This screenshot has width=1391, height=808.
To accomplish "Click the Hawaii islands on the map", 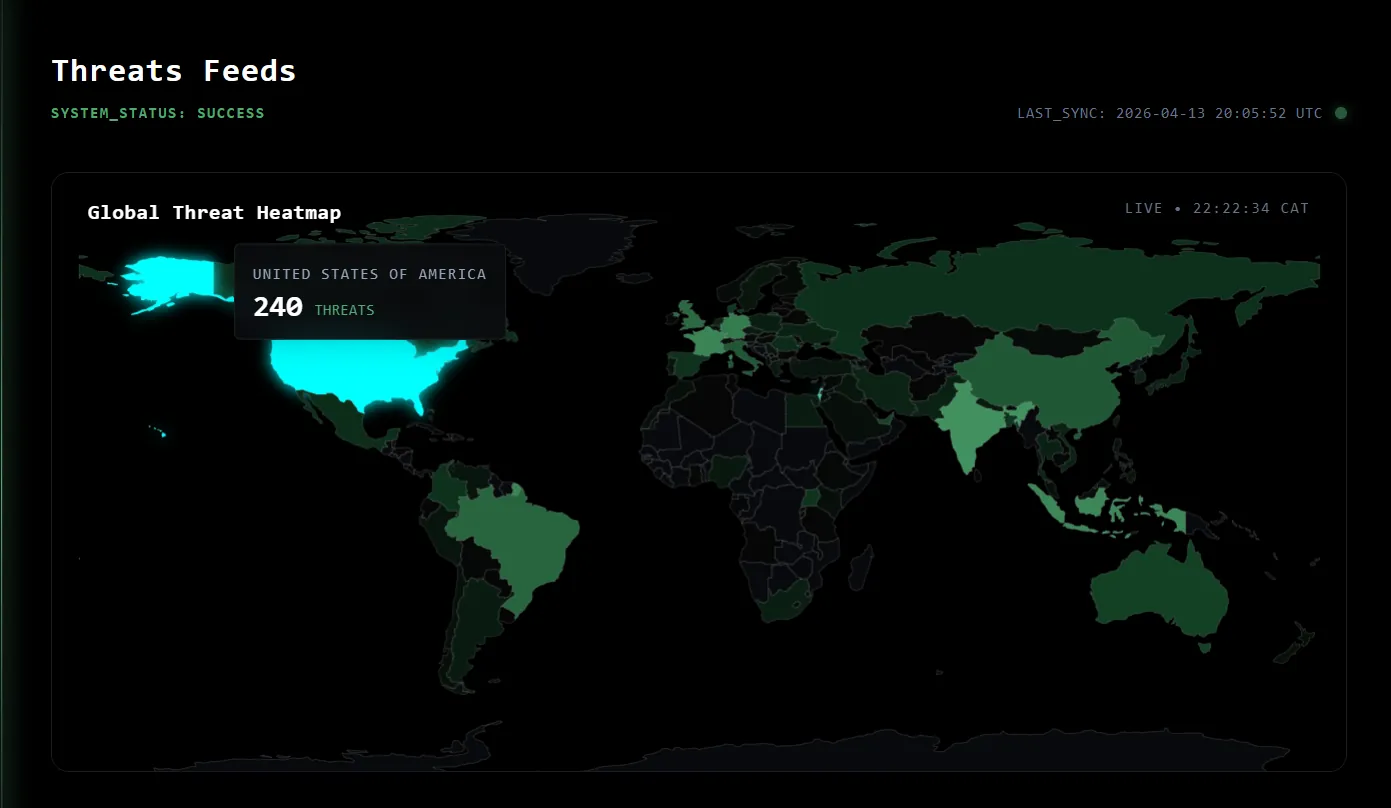I will click(x=159, y=432).
